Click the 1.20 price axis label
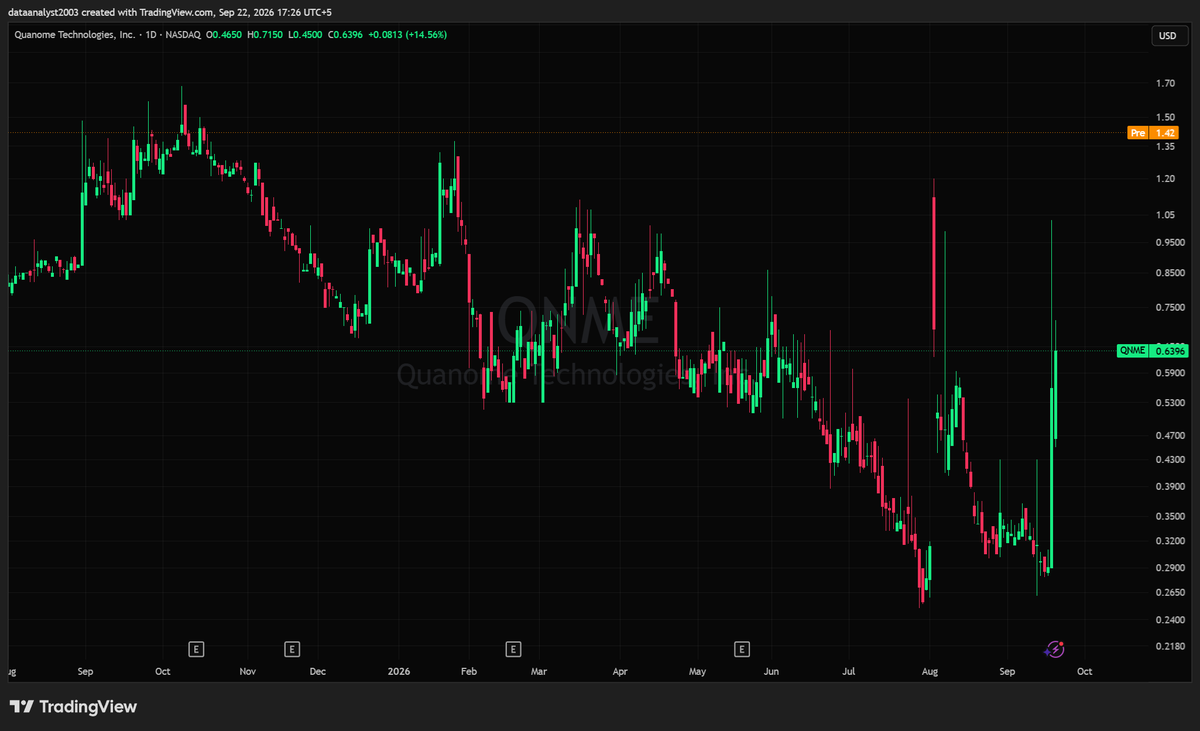 click(1165, 179)
